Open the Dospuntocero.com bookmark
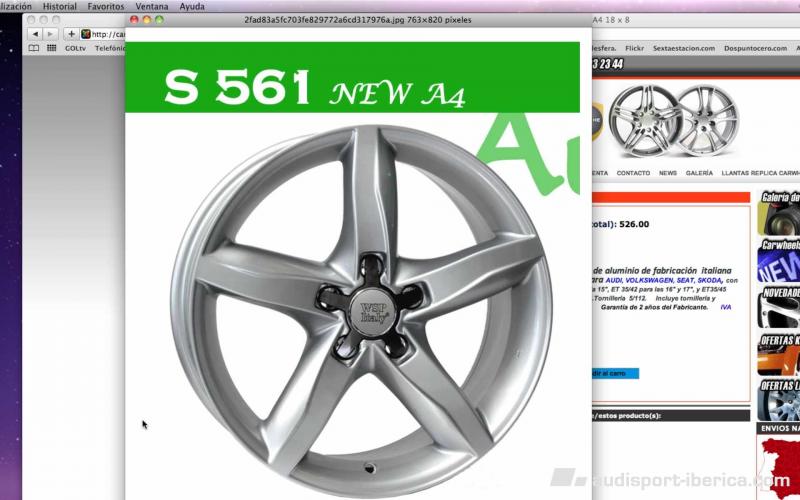The image size is (800, 500). (755, 48)
